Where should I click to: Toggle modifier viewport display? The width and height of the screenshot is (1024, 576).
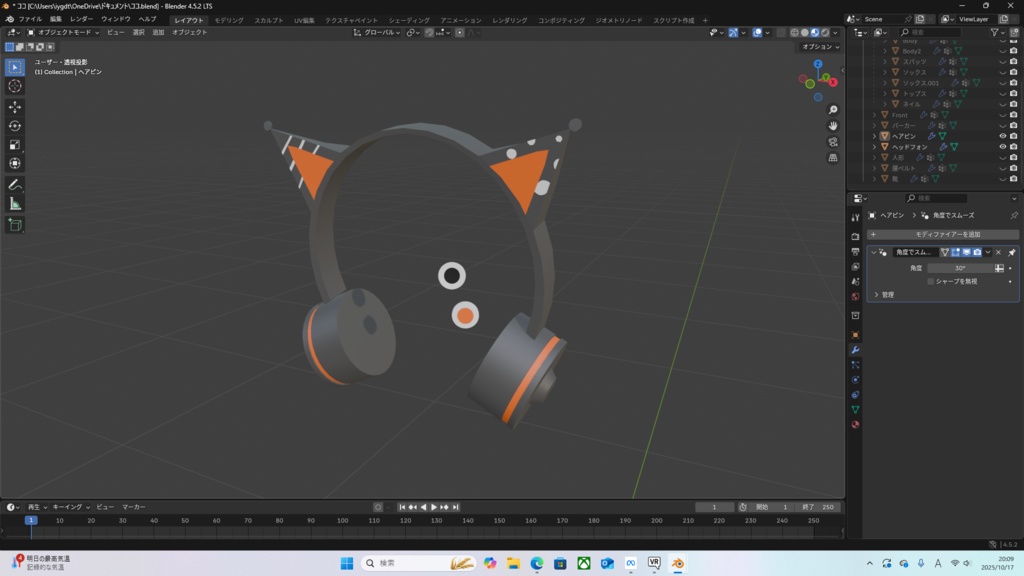coord(967,252)
